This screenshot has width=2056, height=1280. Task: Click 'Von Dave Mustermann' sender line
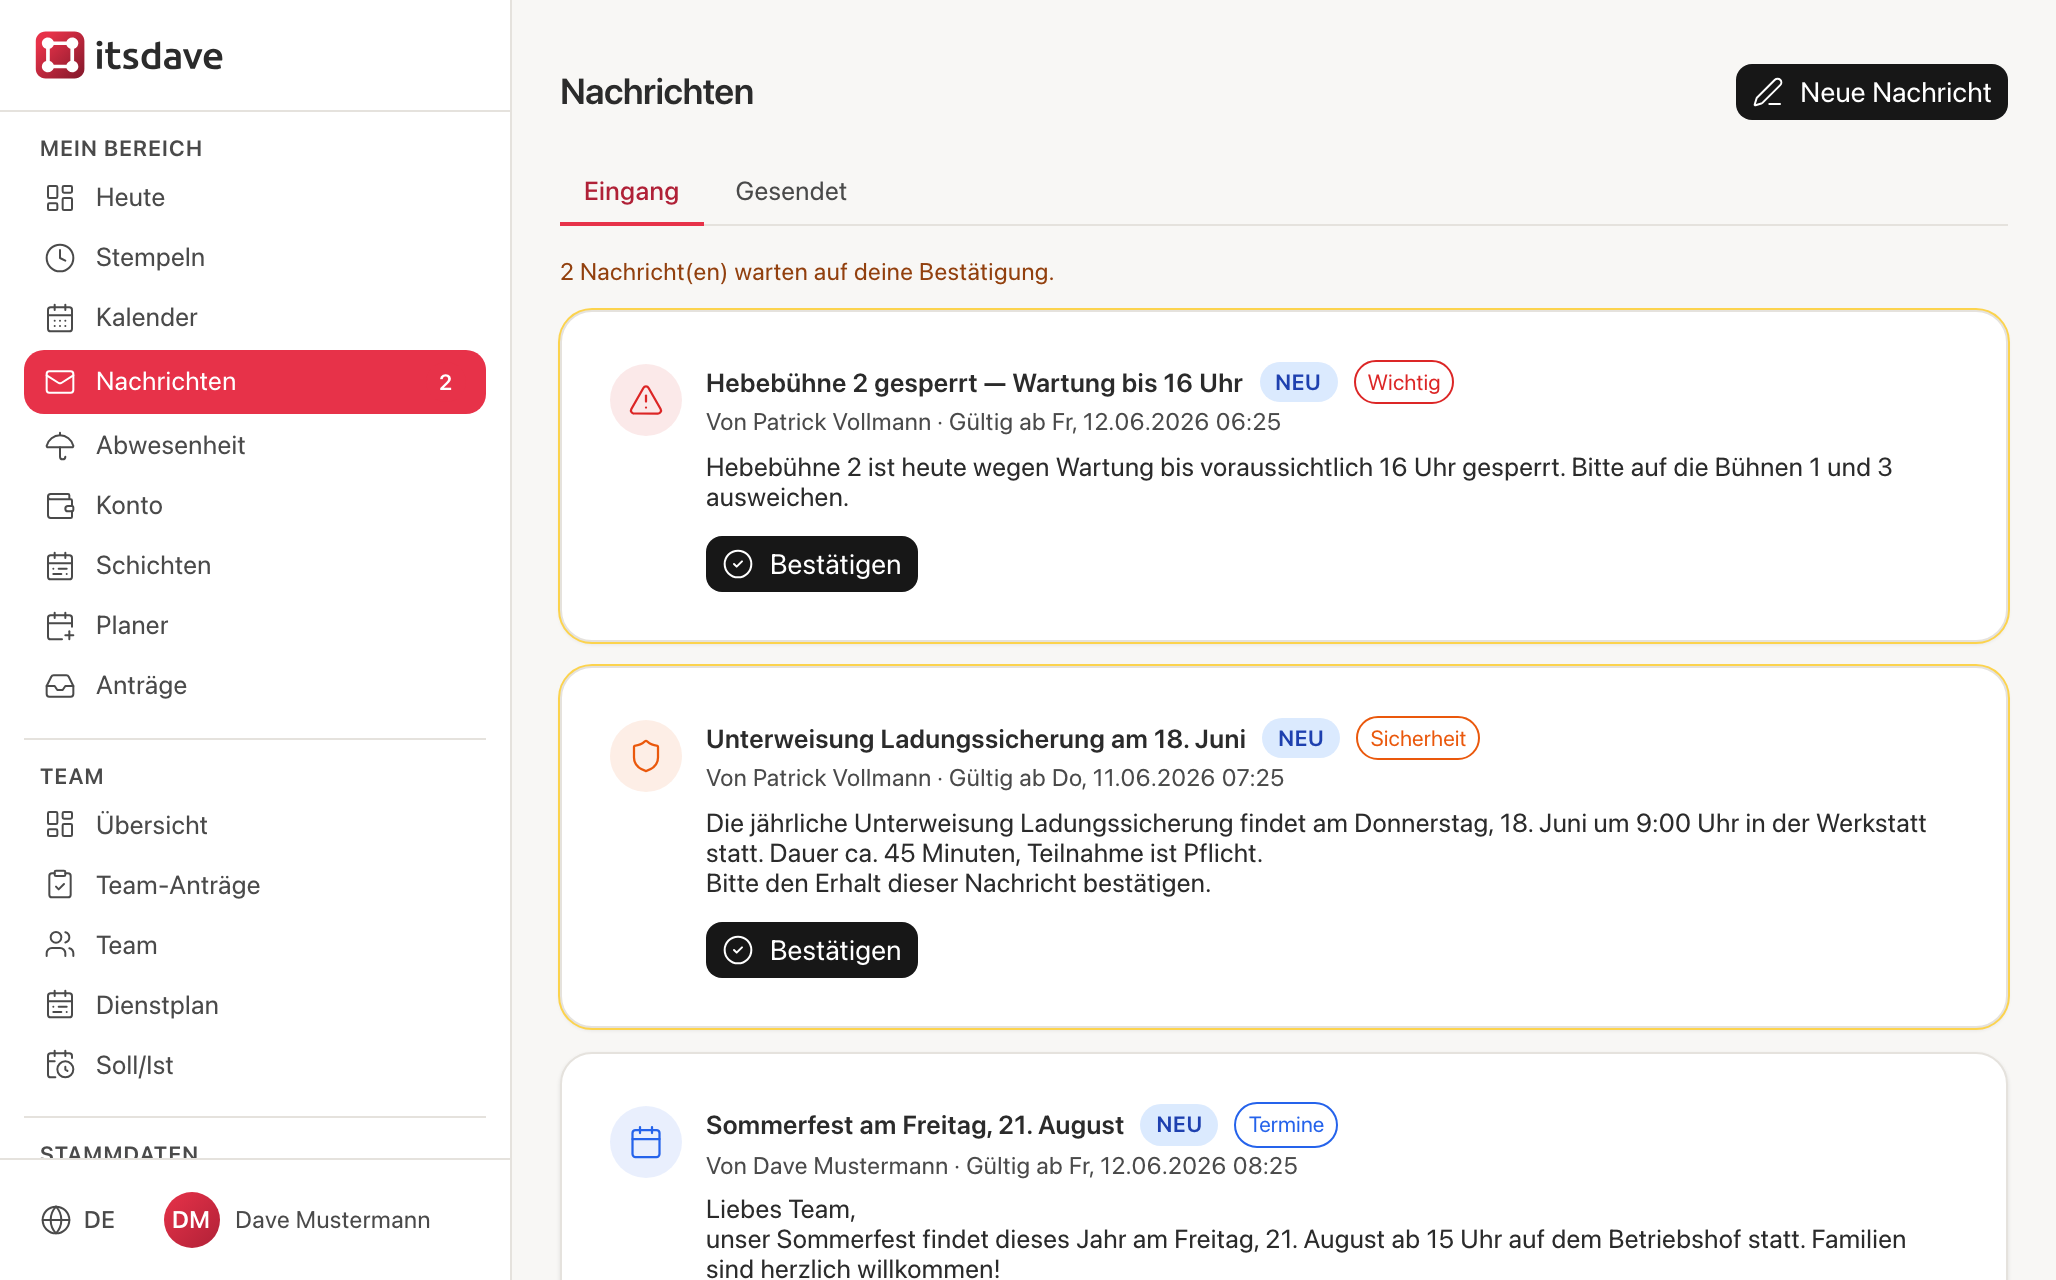pos(1002,1166)
